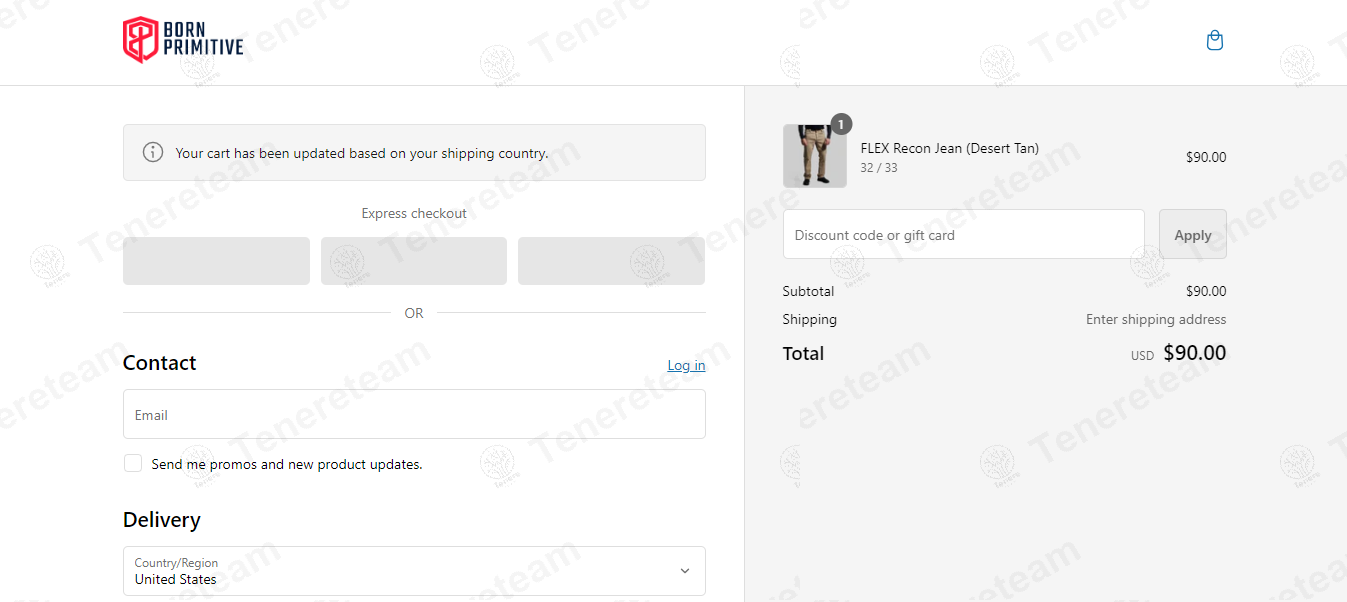The image size is (1347, 602).
Task: Click the Discount code or gift card field
Action: [963, 235]
